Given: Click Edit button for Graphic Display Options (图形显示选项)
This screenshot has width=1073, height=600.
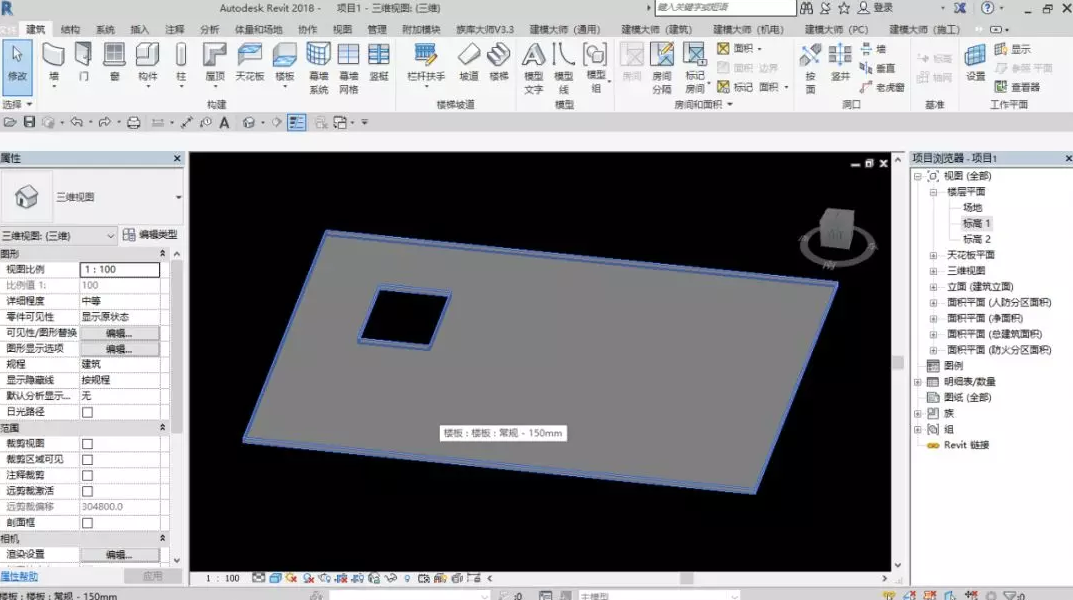Looking at the screenshot, I should [119, 348].
